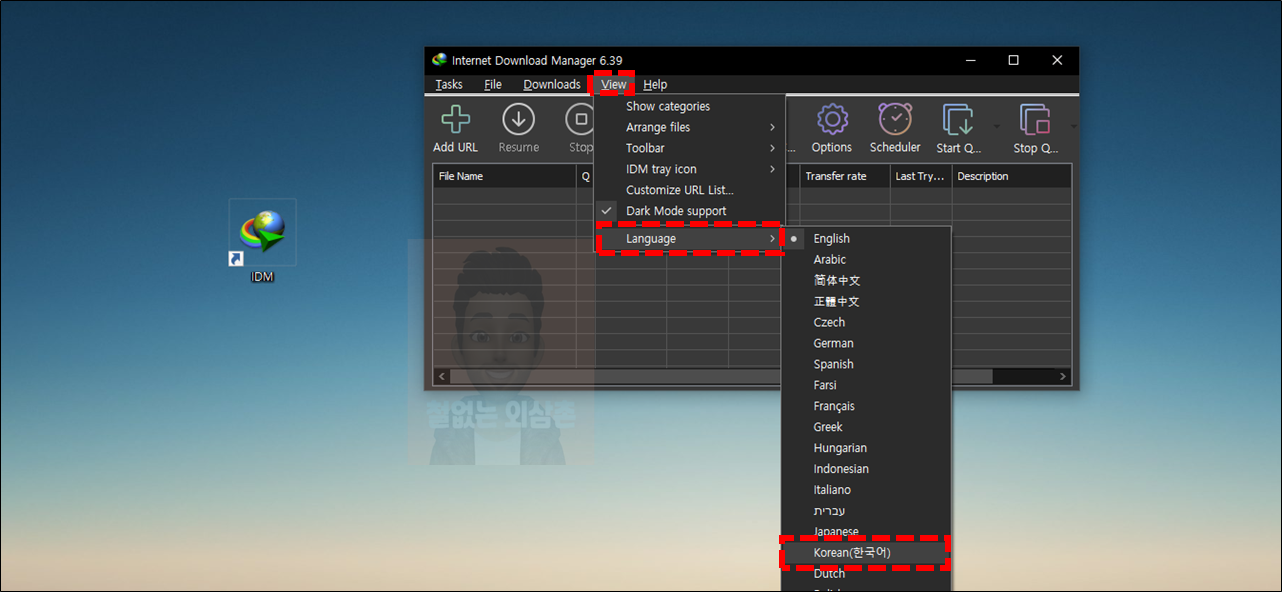Open the Tasks menu

coord(449,85)
